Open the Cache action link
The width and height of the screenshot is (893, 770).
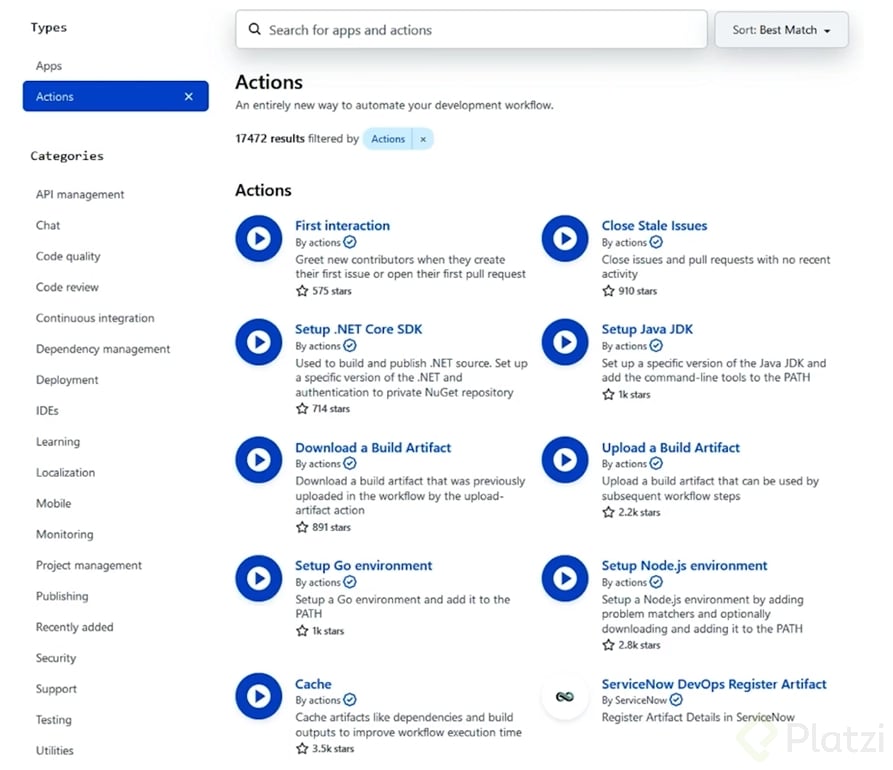(313, 684)
